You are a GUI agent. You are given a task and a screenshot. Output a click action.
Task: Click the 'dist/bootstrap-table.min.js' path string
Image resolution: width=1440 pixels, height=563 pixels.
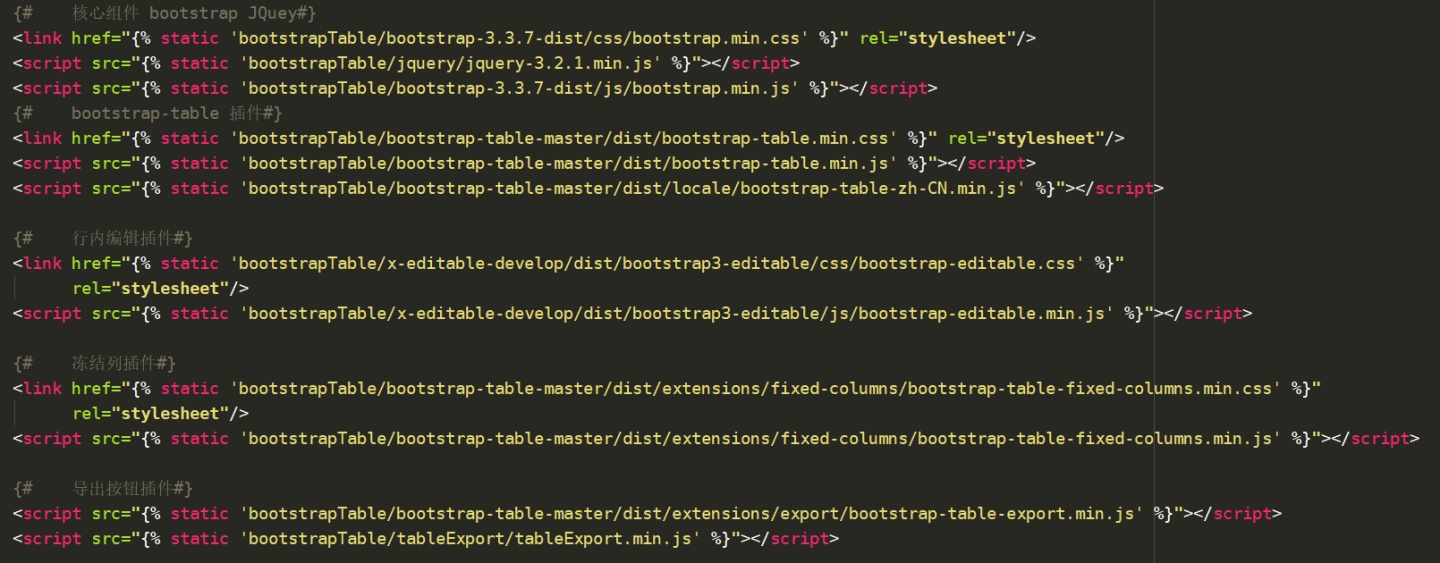569,163
